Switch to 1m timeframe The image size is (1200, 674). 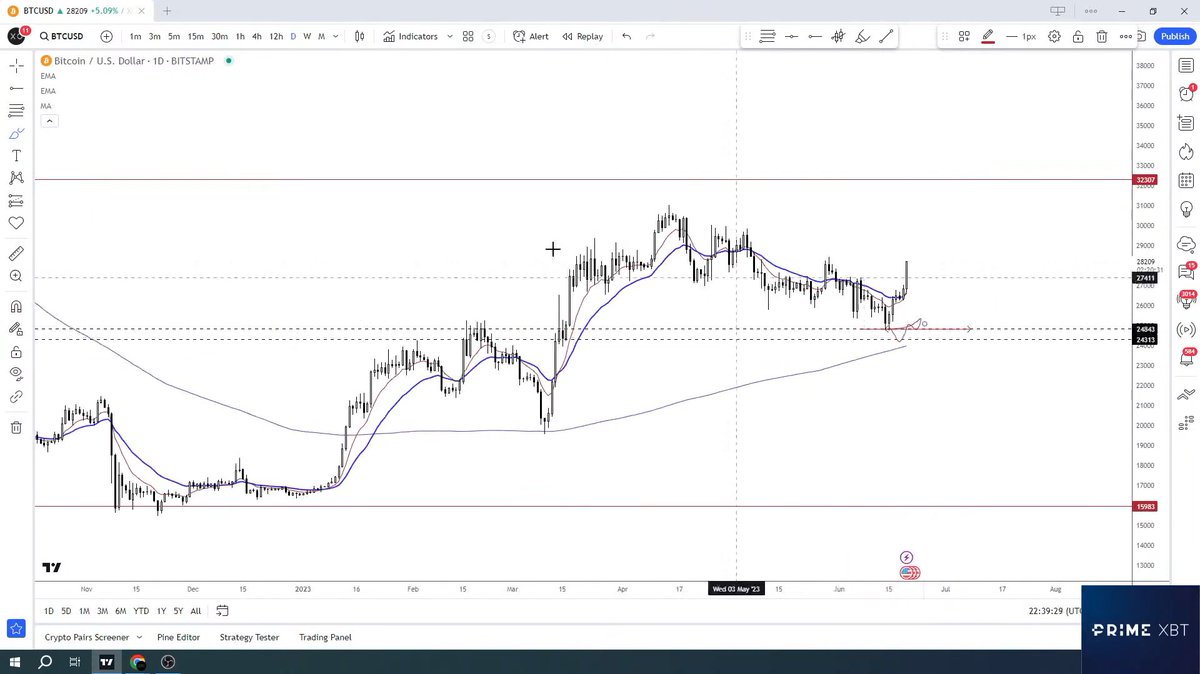(135, 36)
